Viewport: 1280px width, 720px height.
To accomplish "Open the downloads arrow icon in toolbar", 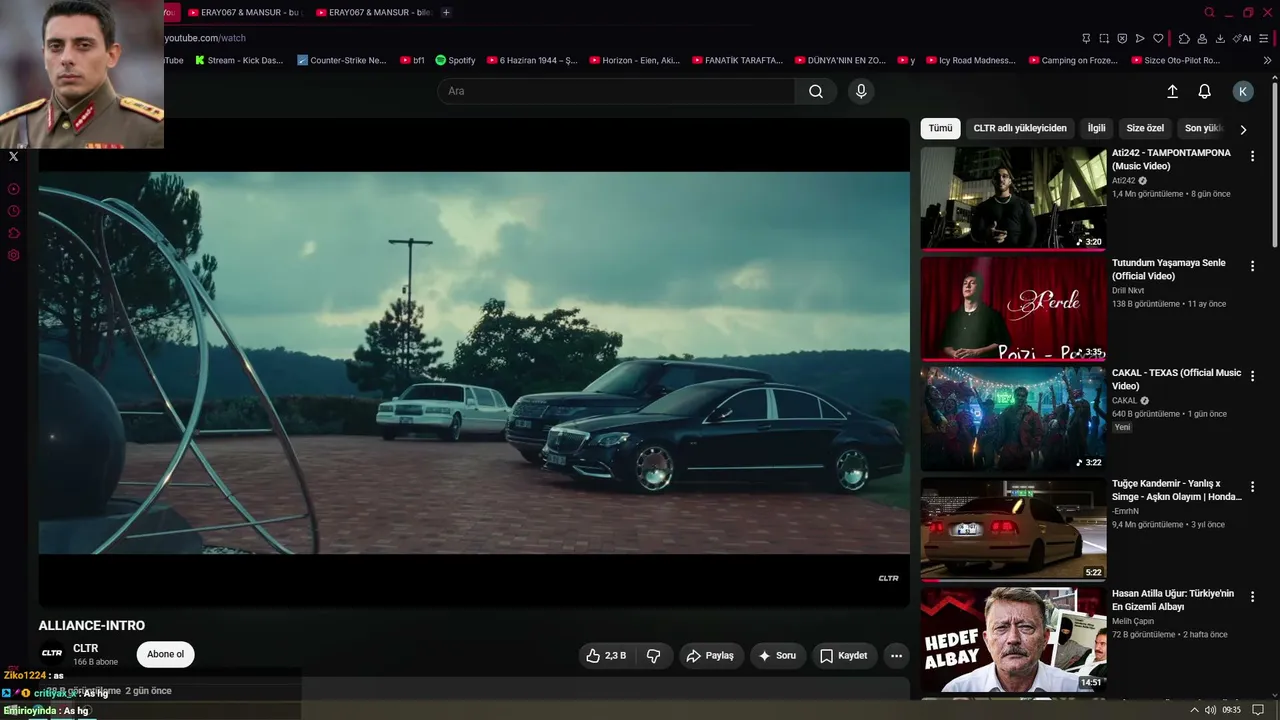I will point(1220,38).
